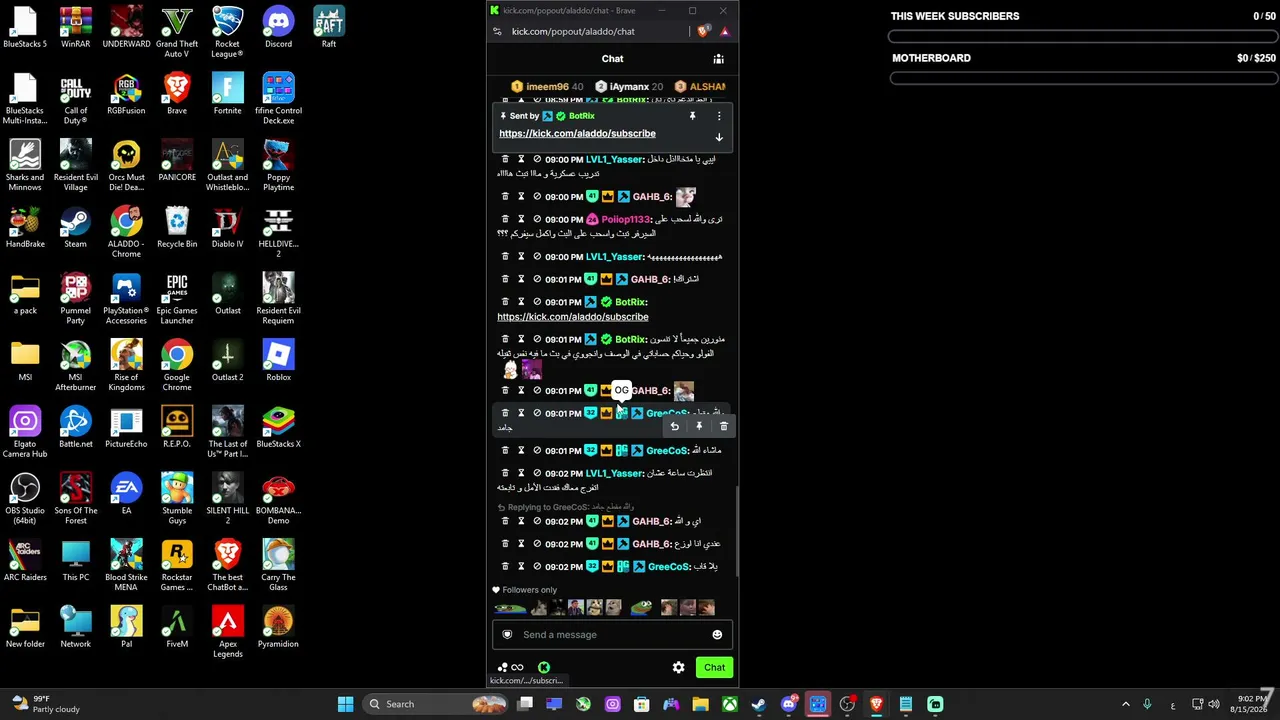This screenshot has height=720, width=1280.
Task: Click the shield icon in message box
Action: click(507, 635)
